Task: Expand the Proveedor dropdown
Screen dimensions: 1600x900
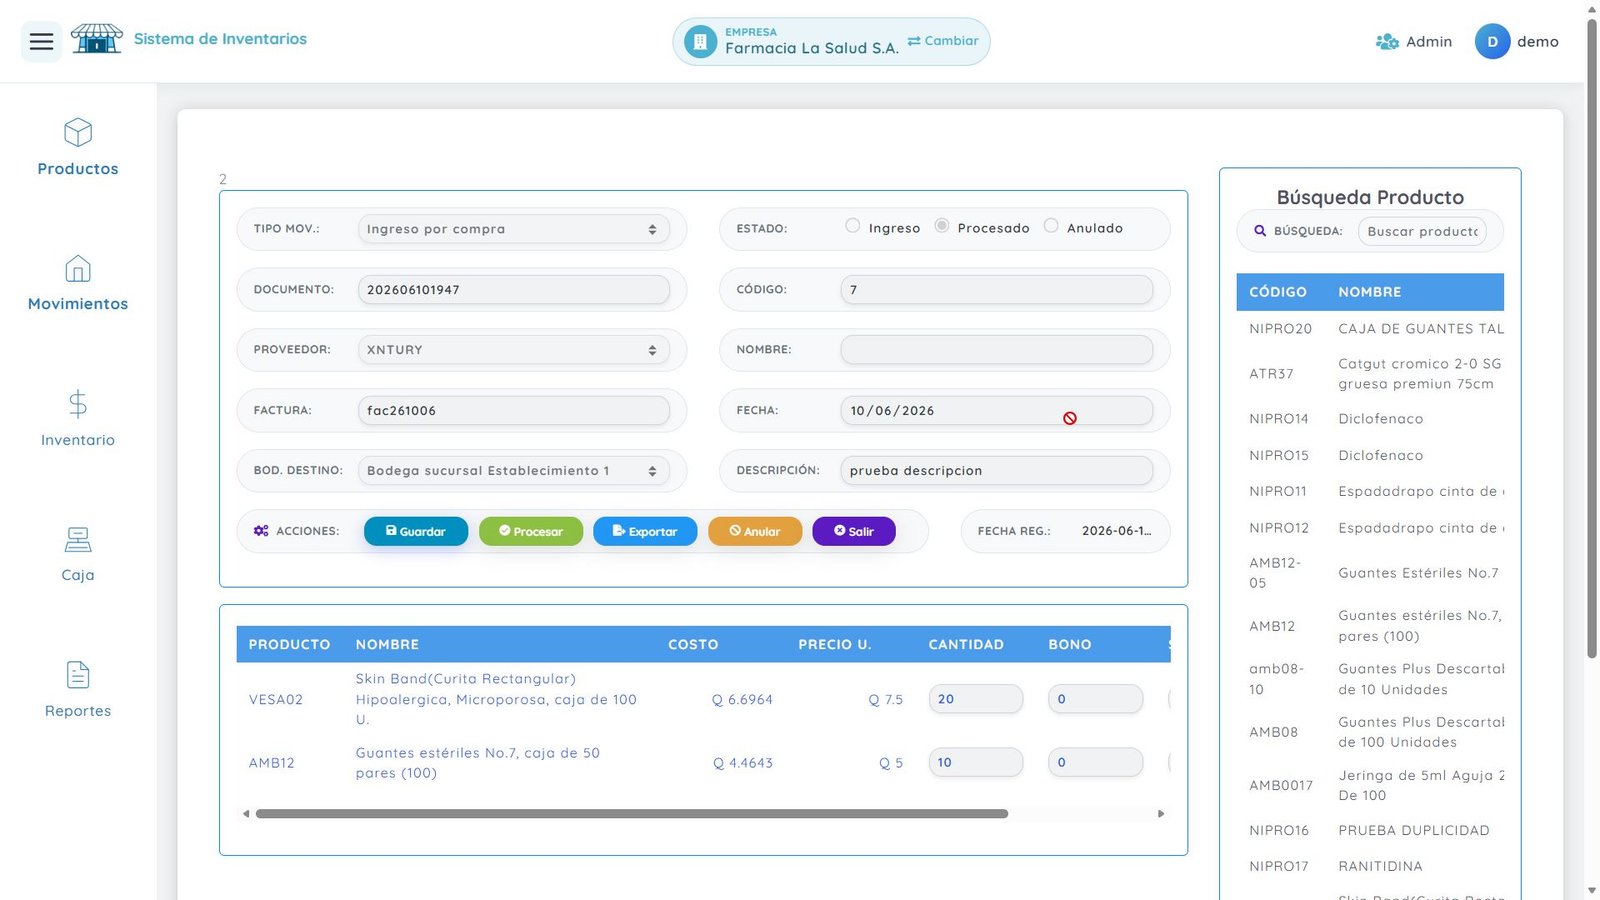Action: point(514,350)
